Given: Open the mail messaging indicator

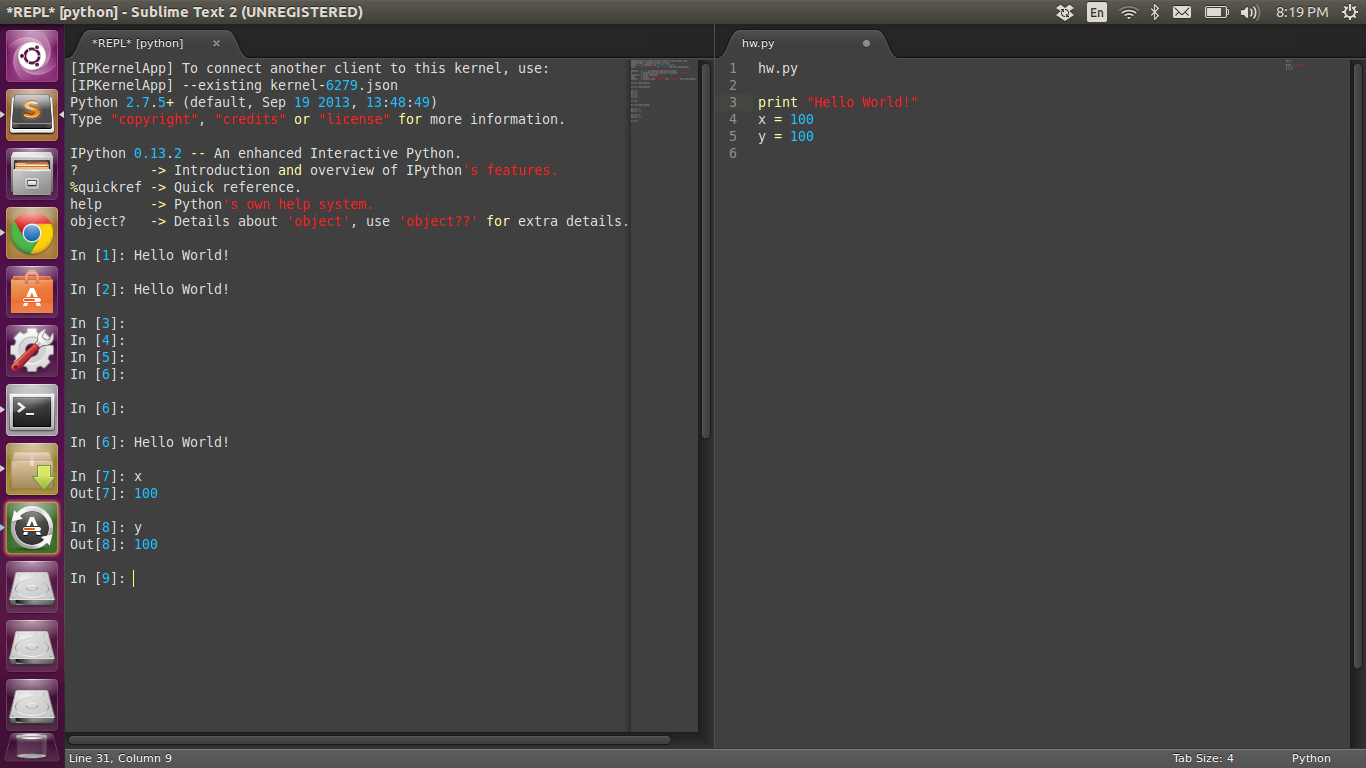Looking at the screenshot, I should coord(1182,12).
